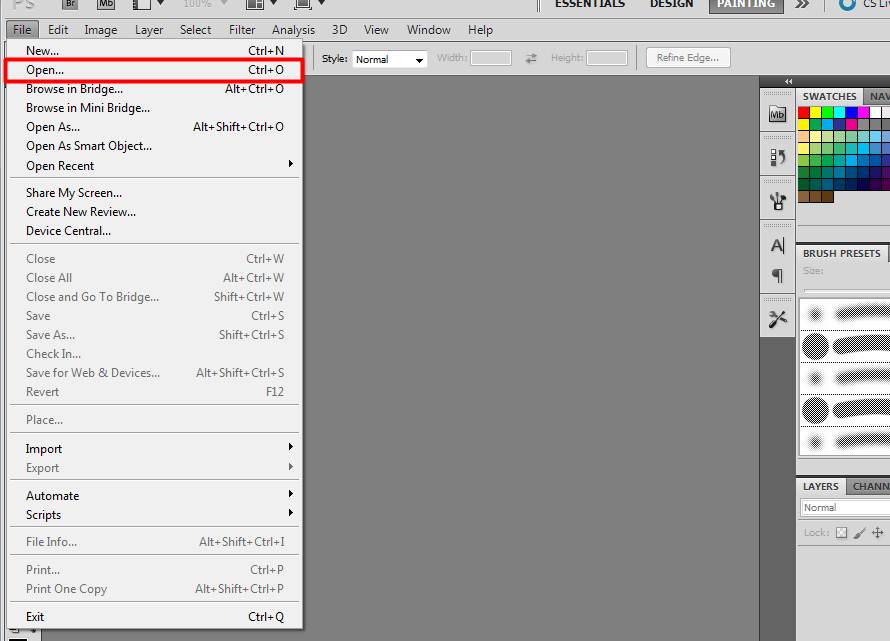The width and height of the screenshot is (890, 641).
Task: Open the 3D menu
Action: tap(339, 30)
